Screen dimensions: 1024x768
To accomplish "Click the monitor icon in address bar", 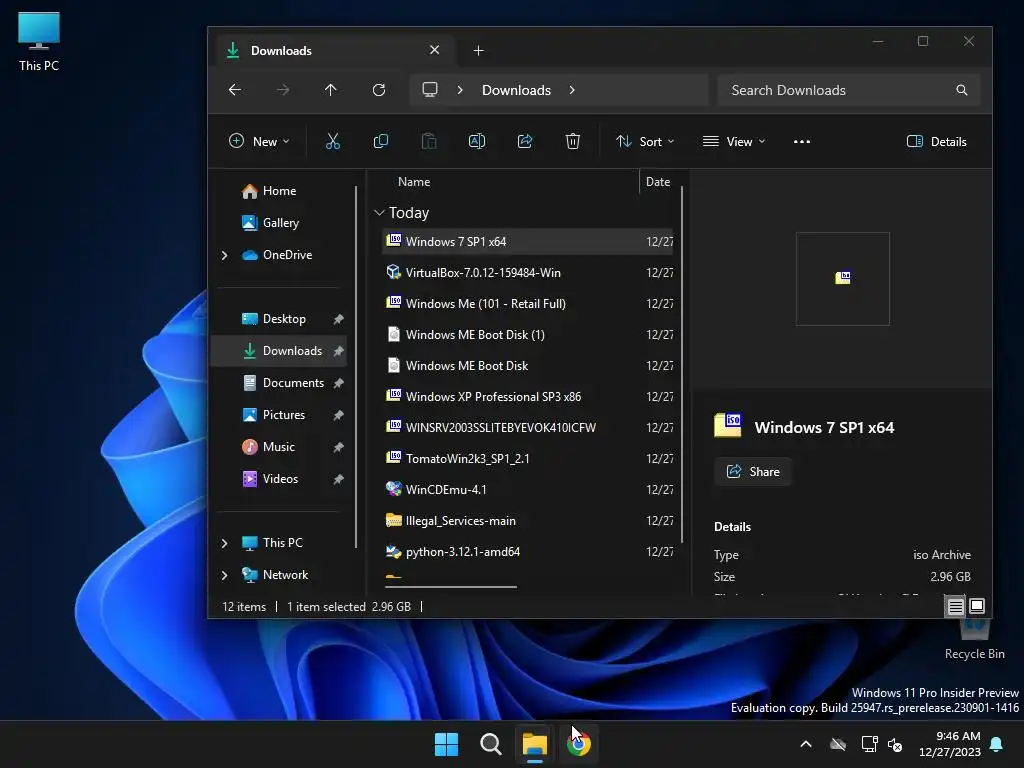I will tap(430, 89).
